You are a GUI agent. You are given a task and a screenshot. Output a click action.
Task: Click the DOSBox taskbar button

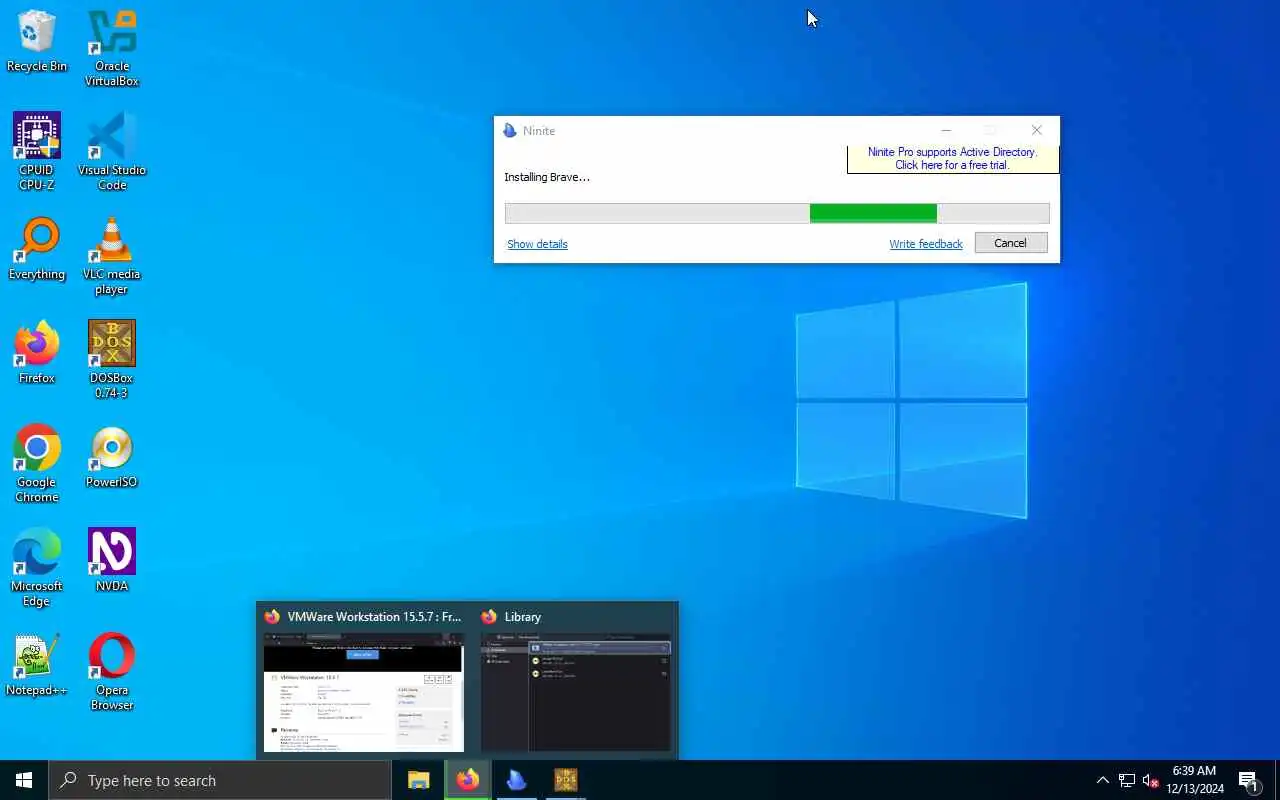coord(565,780)
